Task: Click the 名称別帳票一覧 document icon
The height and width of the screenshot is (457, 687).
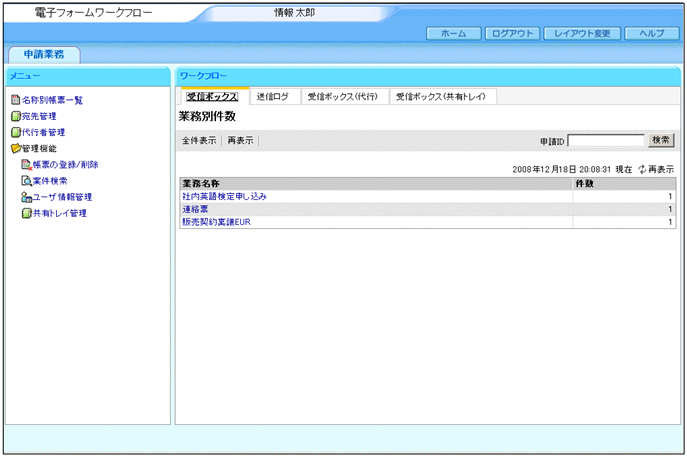Action: tap(15, 100)
